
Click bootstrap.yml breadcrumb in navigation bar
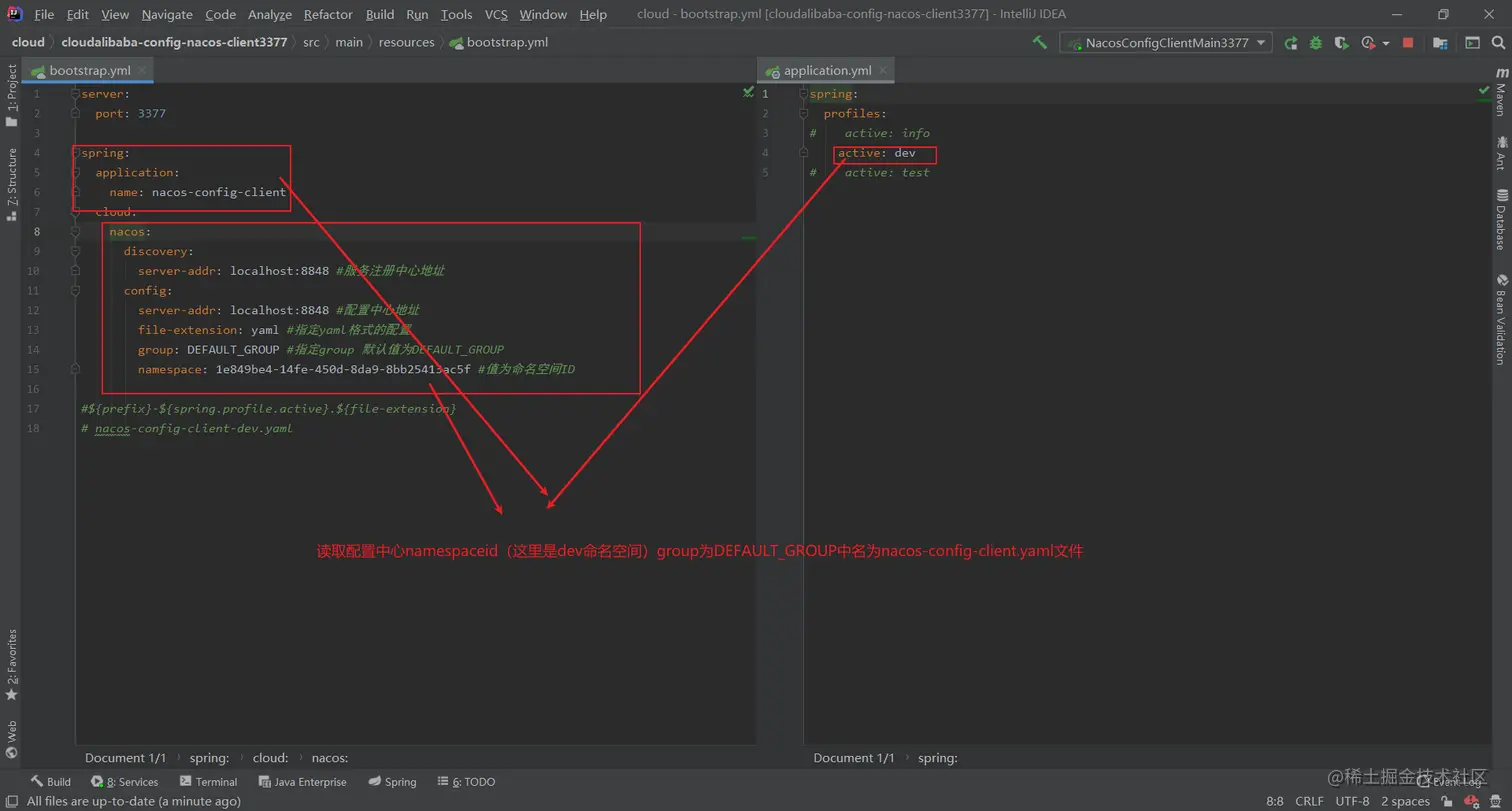pyautogui.click(x=499, y=42)
